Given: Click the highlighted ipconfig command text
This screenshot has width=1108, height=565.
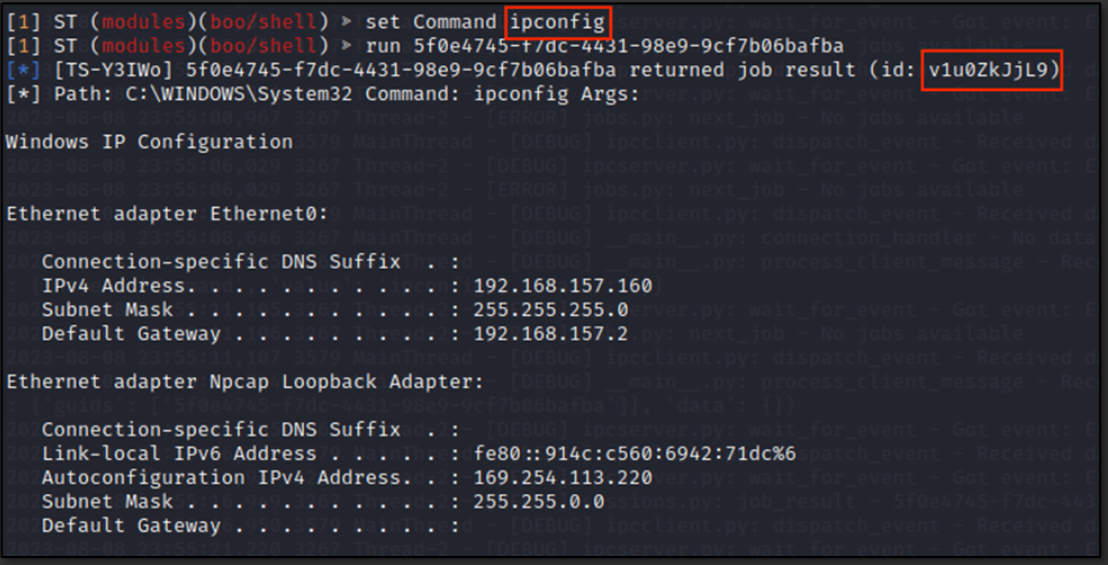Looking at the screenshot, I should [555, 22].
